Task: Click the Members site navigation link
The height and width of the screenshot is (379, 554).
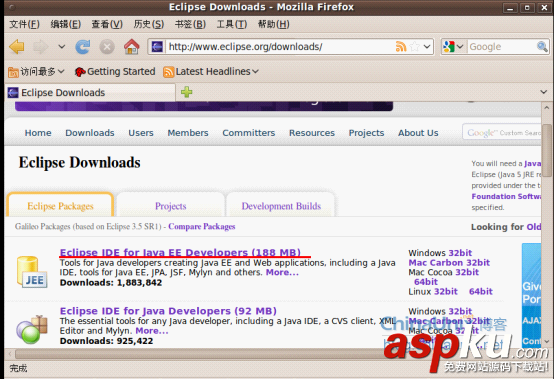Action: click(188, 133)
